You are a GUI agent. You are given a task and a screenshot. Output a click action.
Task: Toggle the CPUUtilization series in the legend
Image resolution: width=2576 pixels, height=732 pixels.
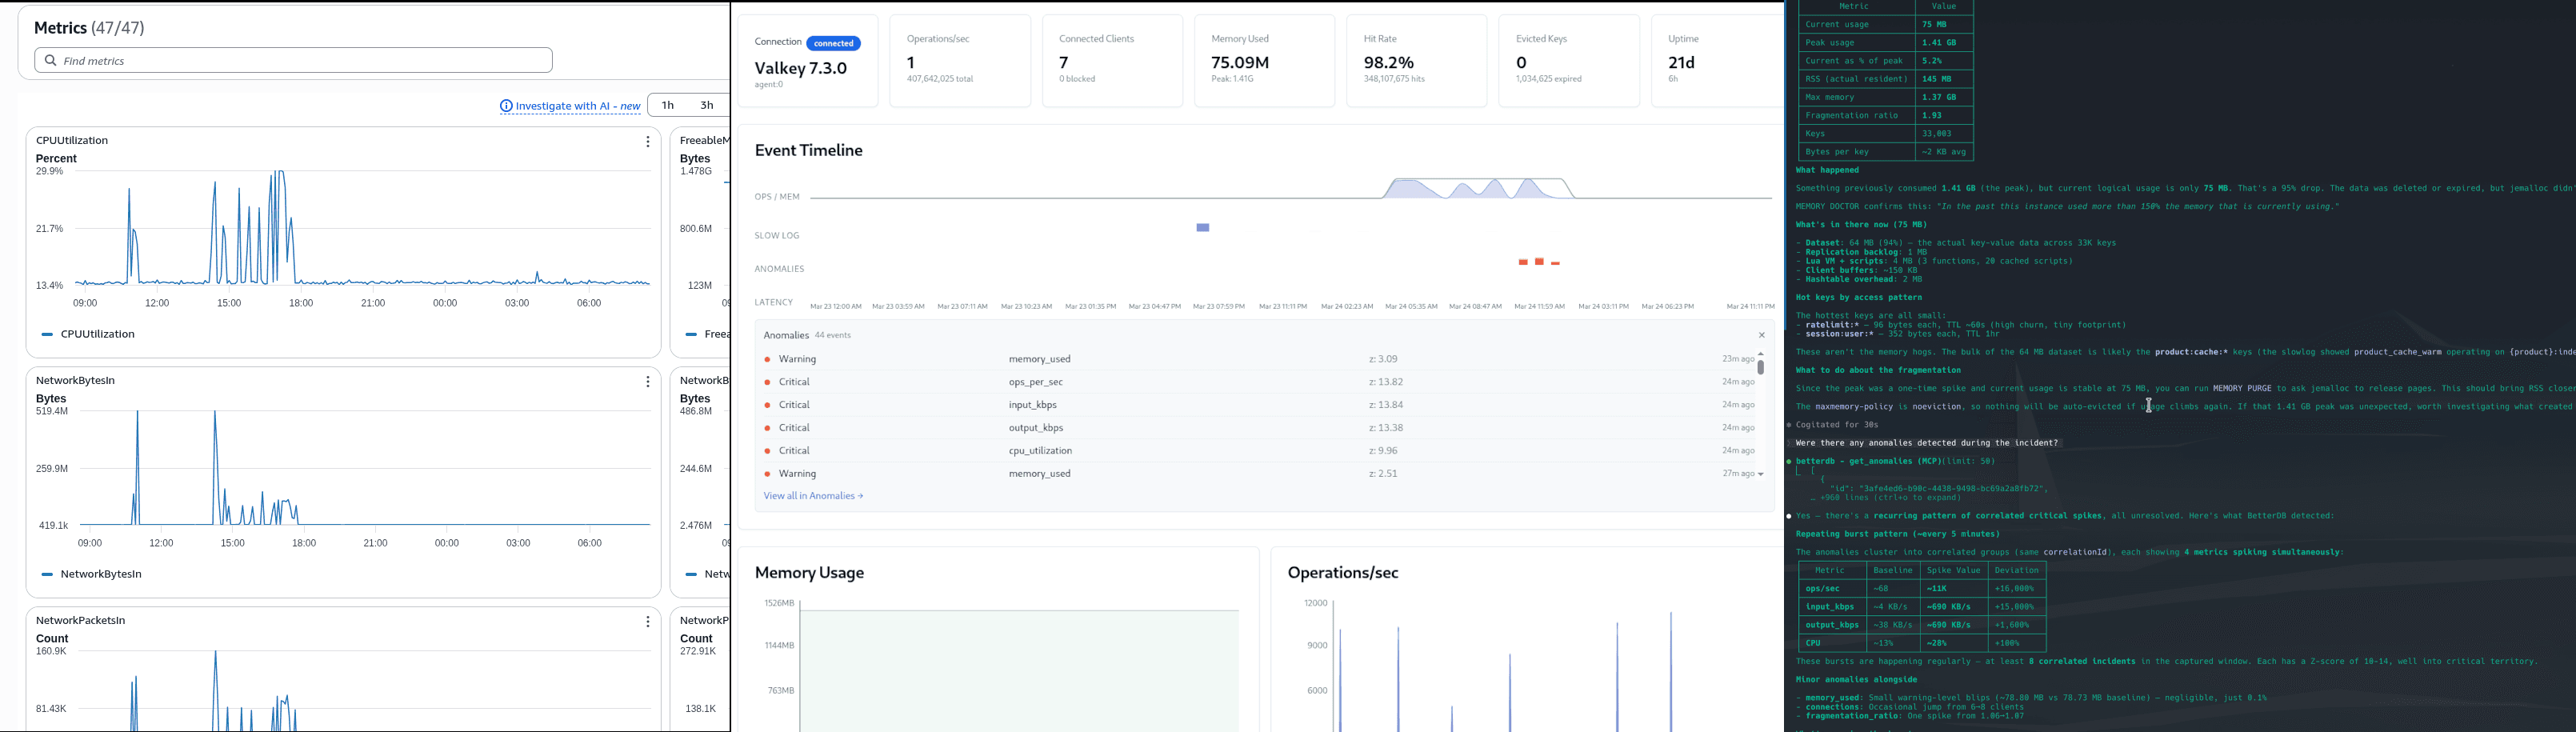pos(95,334)
